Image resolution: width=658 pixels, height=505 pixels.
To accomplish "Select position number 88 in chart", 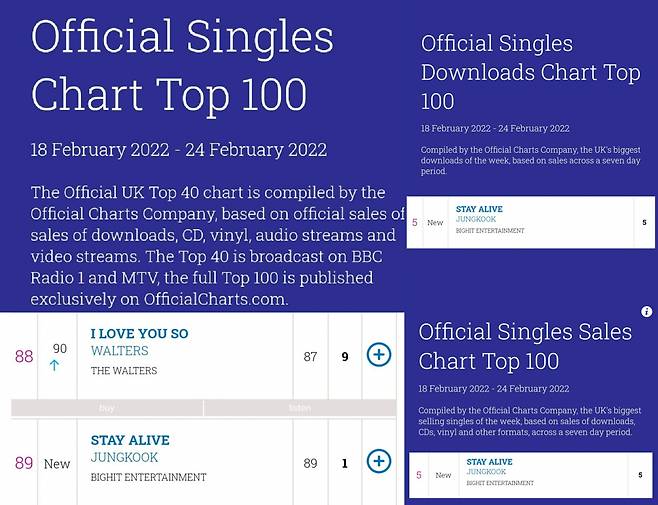I will point(24,356).
